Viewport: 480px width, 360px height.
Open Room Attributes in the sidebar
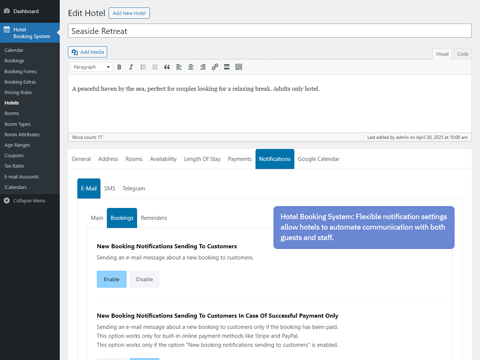click(x=22, y=135)
